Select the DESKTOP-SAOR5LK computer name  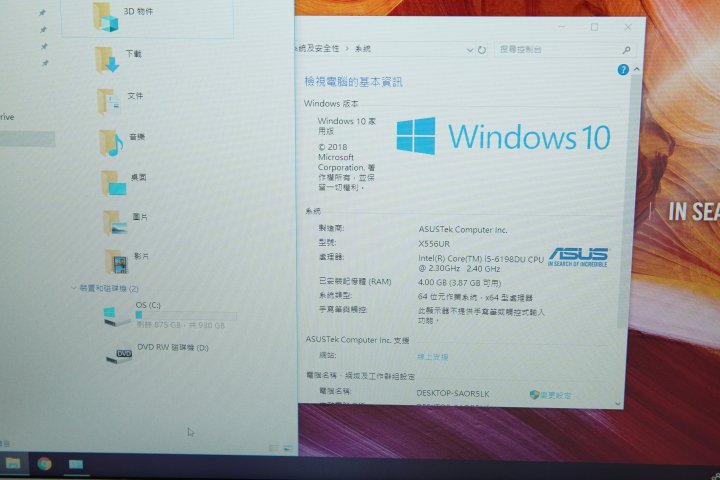point(453,394)
